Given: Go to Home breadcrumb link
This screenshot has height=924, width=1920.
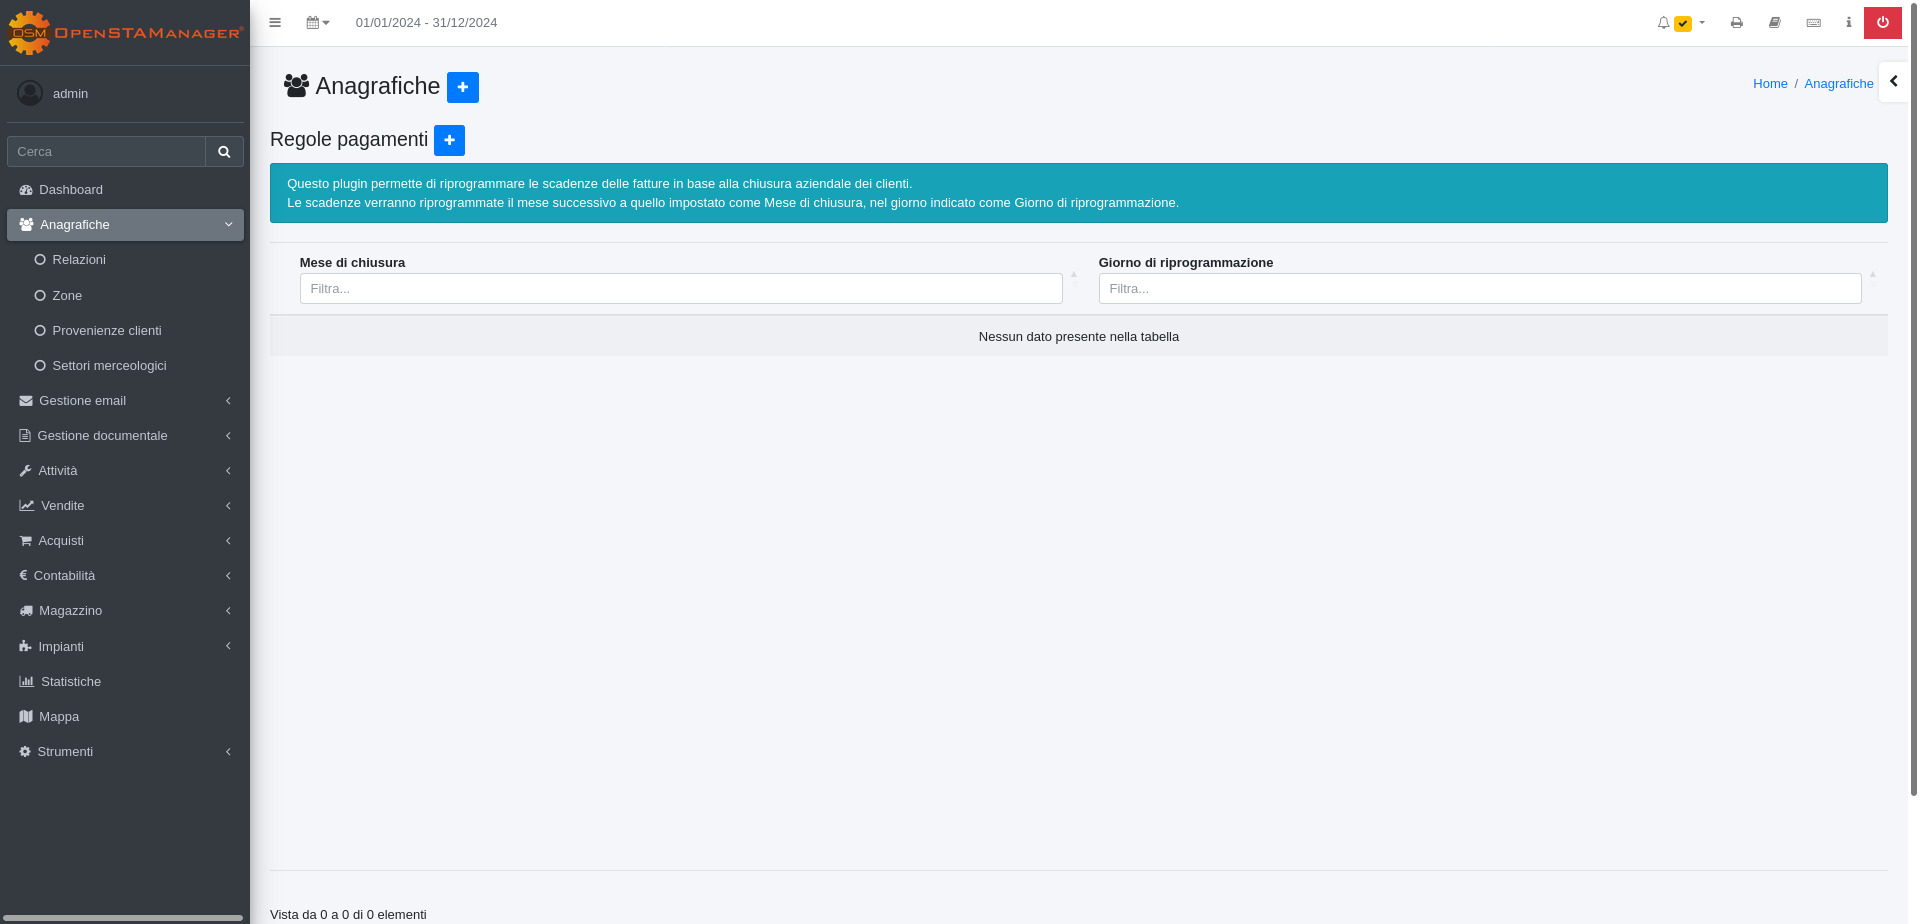Looking at the screenshot, I should pos(1769,84).
